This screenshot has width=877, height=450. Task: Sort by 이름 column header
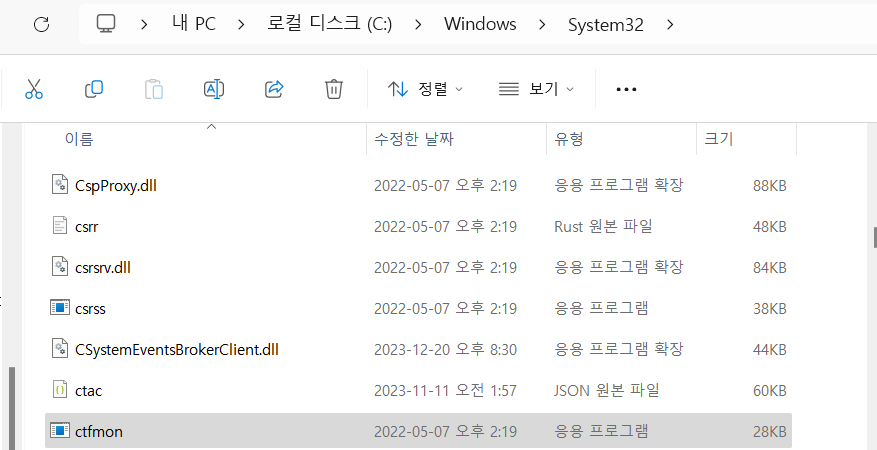79,139
